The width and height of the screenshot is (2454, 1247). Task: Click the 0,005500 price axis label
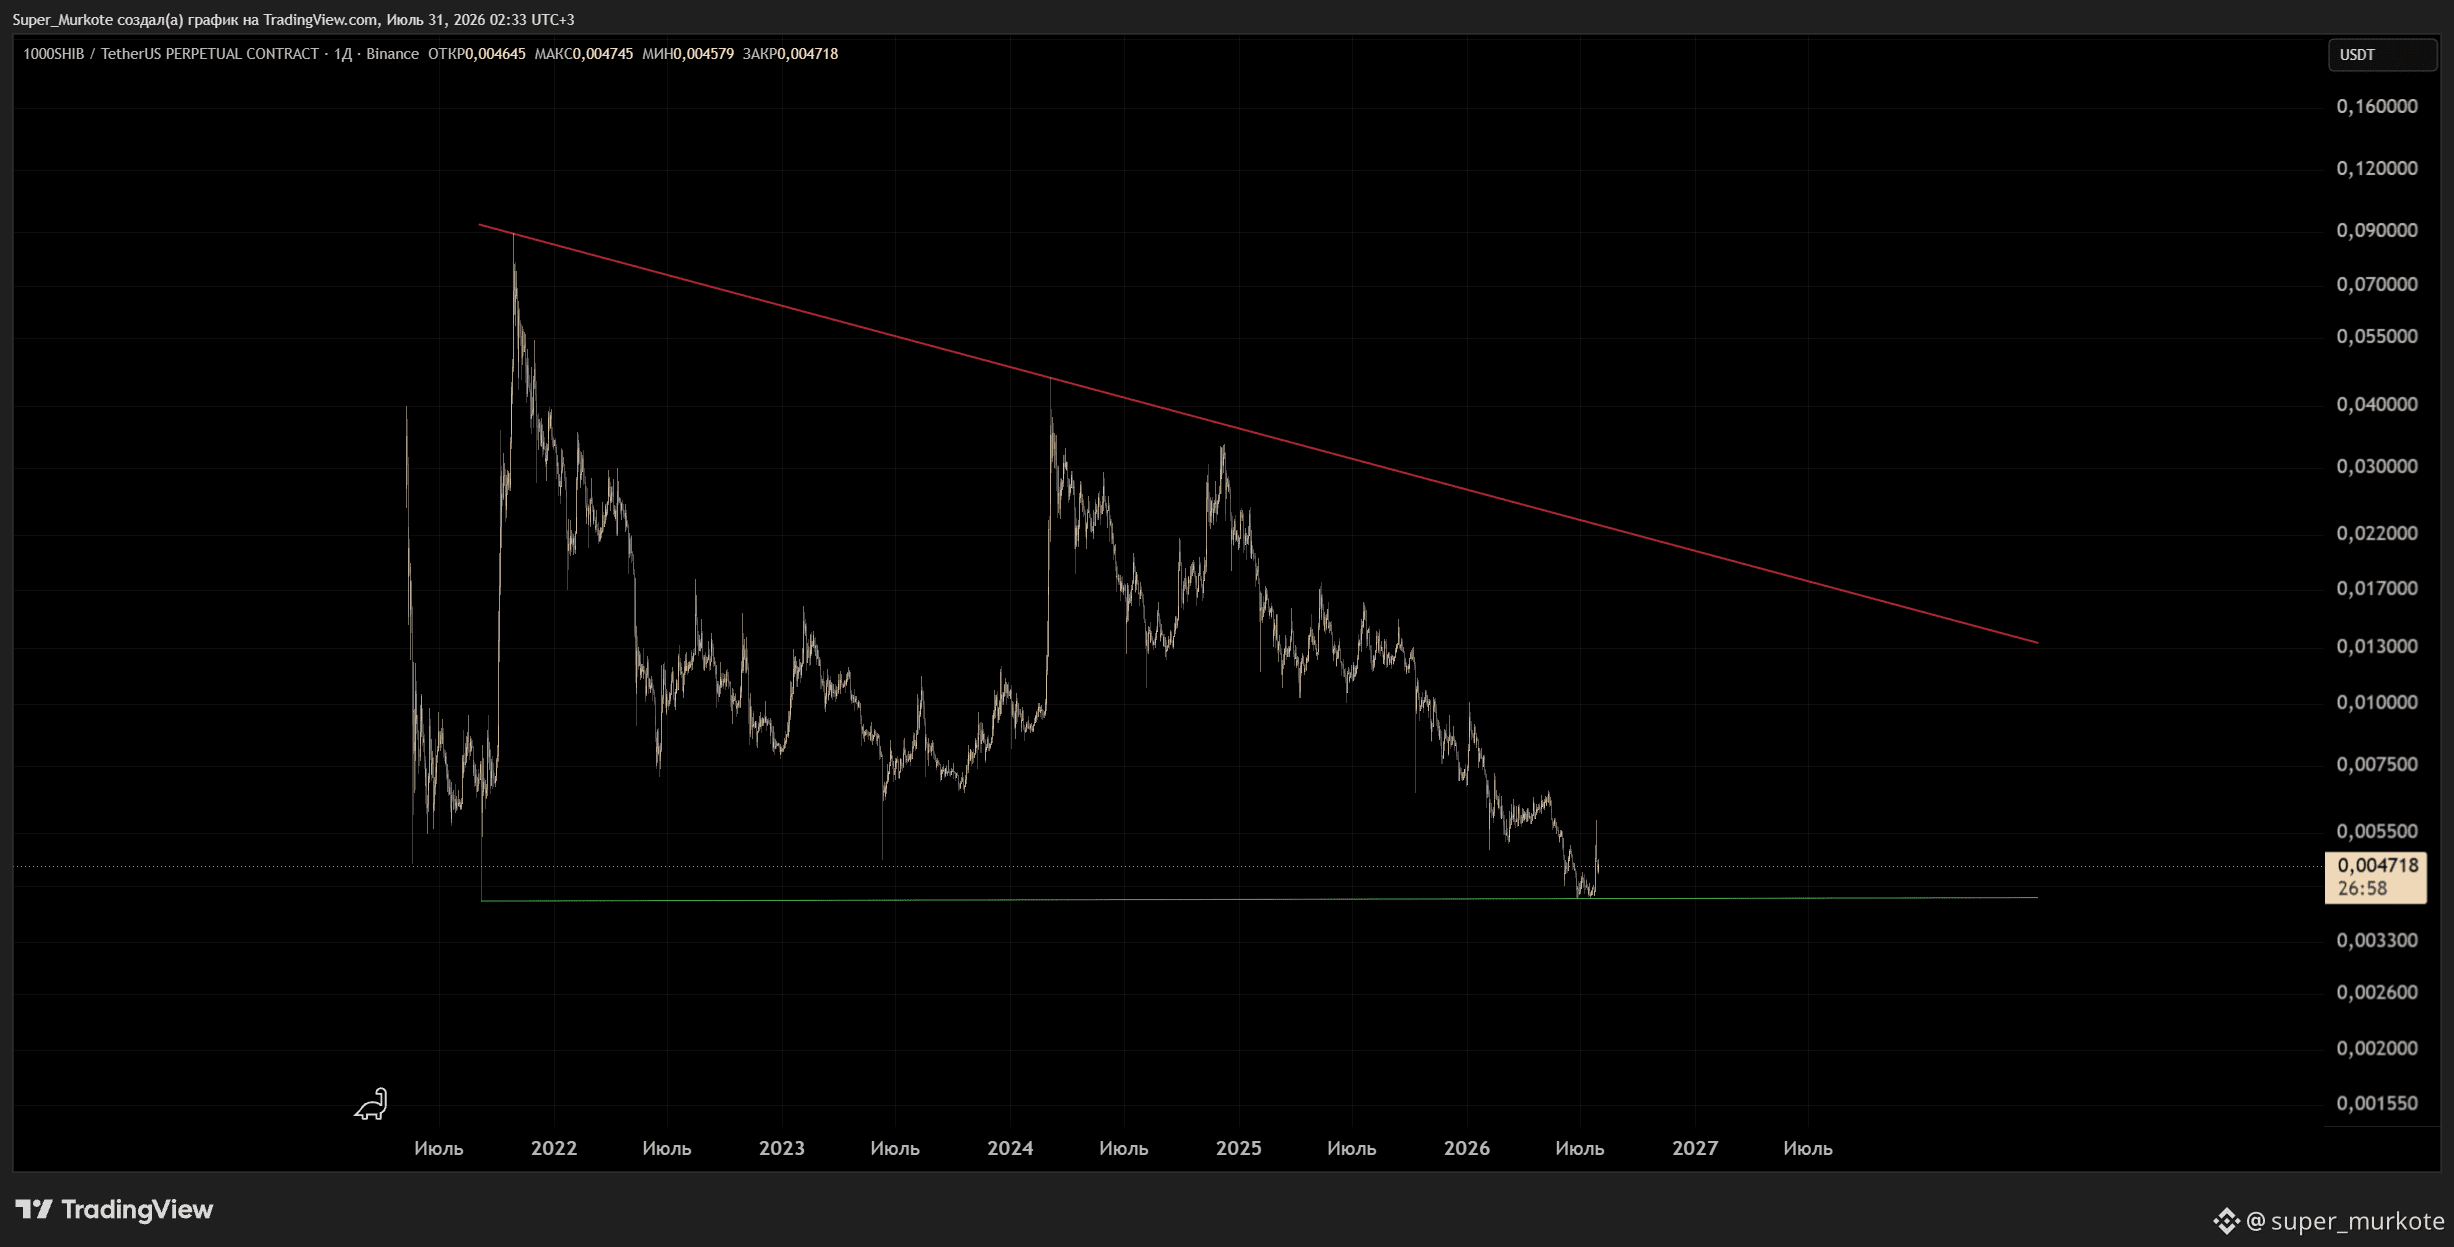pos(2377,832)
